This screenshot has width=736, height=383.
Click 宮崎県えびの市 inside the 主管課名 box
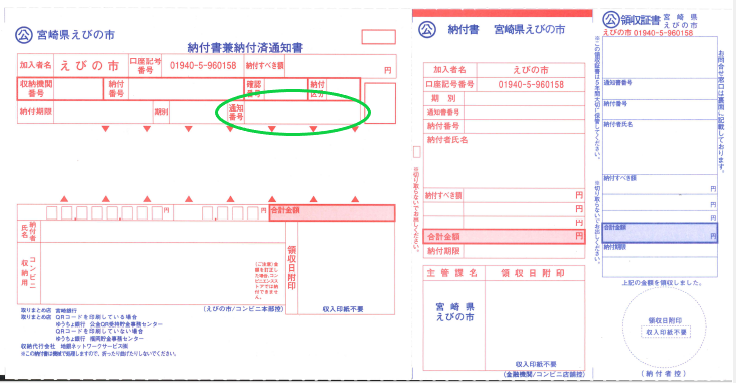coord(455,312)
